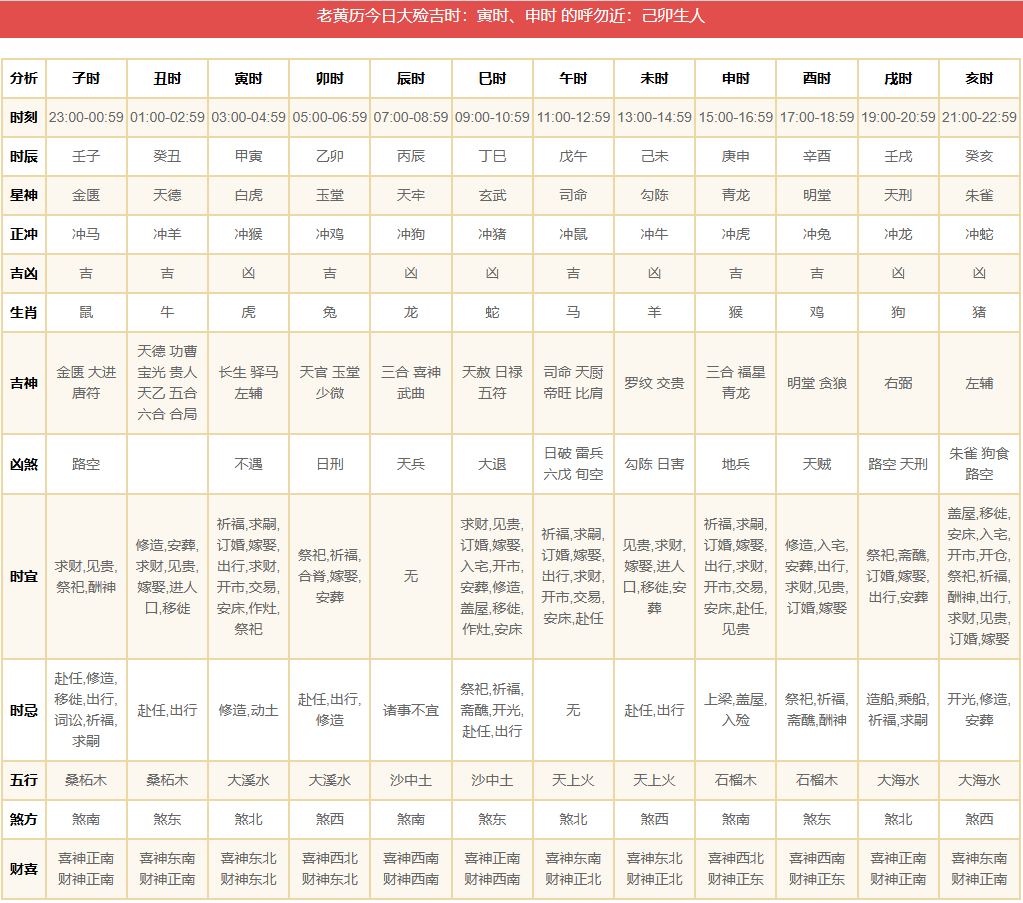Click the 时忌 row label
This screenshot has height=903, width=1023.
coord(23,710)
